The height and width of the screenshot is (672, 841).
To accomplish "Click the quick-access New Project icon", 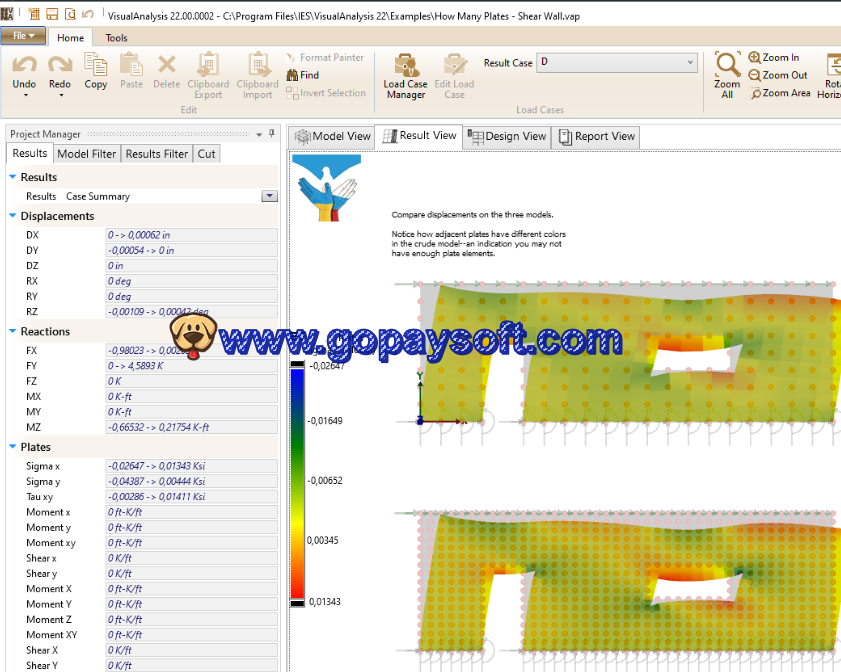I will 34,14.
